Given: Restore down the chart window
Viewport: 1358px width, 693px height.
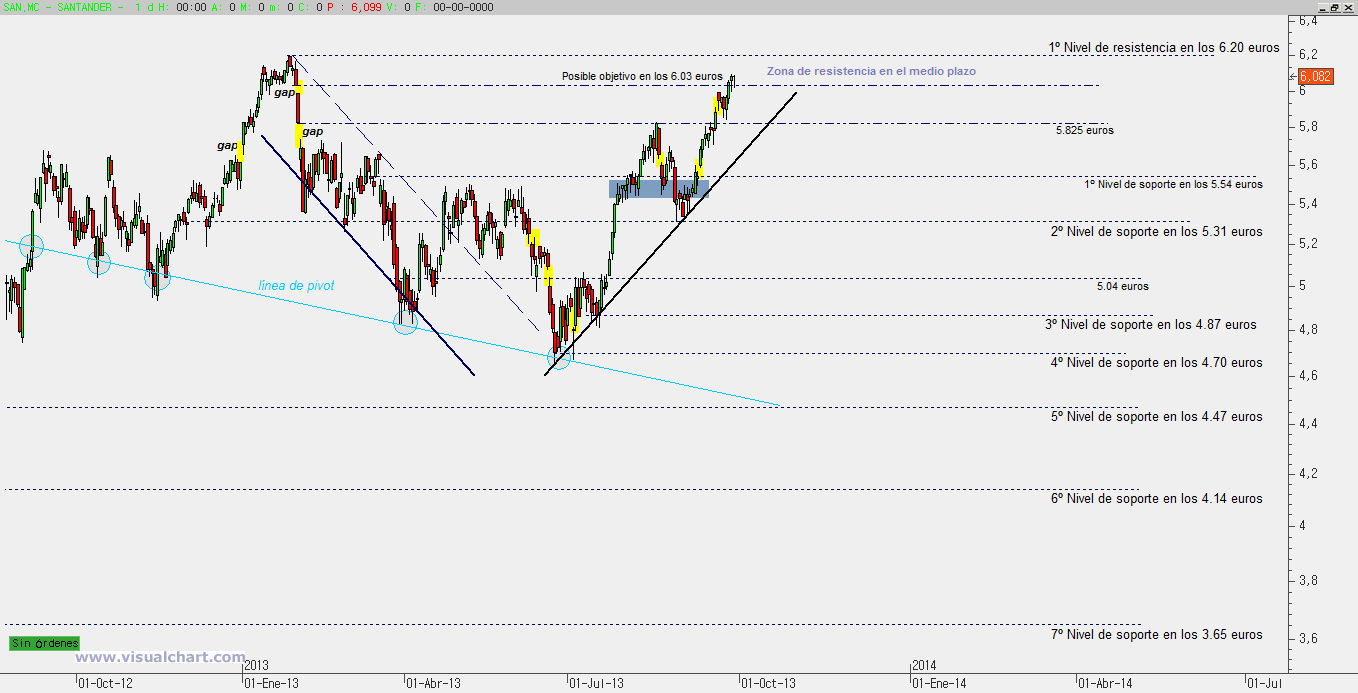Looking at the screenshot, I should click(1335, 7).
